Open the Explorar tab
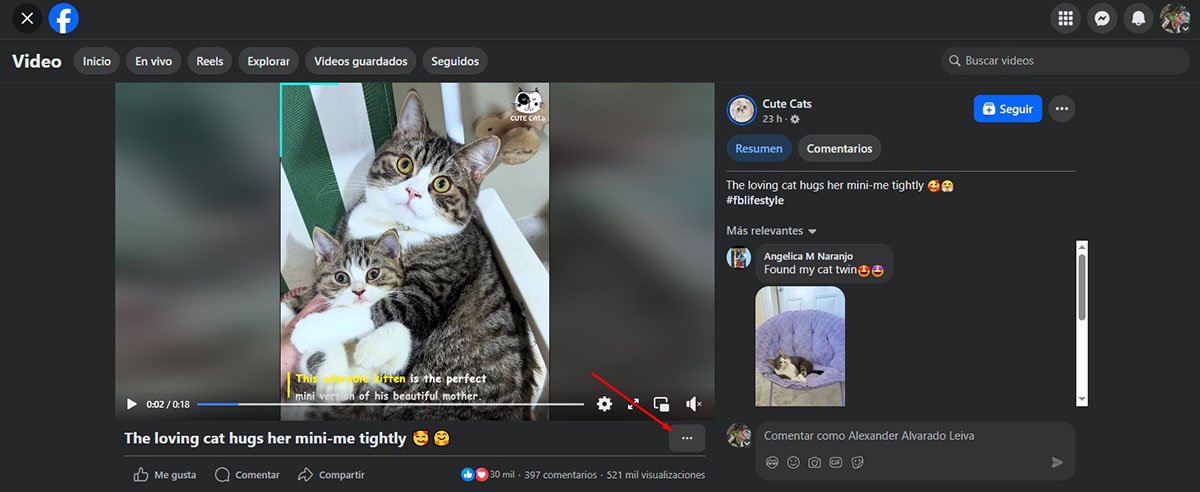 click(269, 61)
